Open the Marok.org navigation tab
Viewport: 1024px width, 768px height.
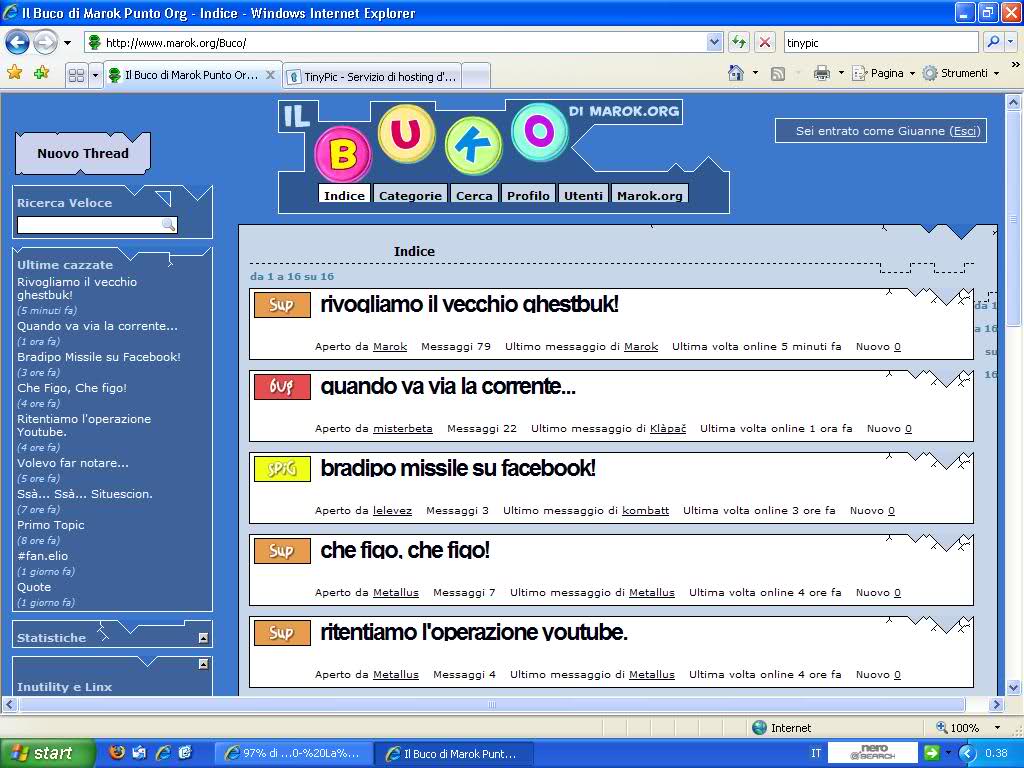pyautogui.click(x=650, y=195)
